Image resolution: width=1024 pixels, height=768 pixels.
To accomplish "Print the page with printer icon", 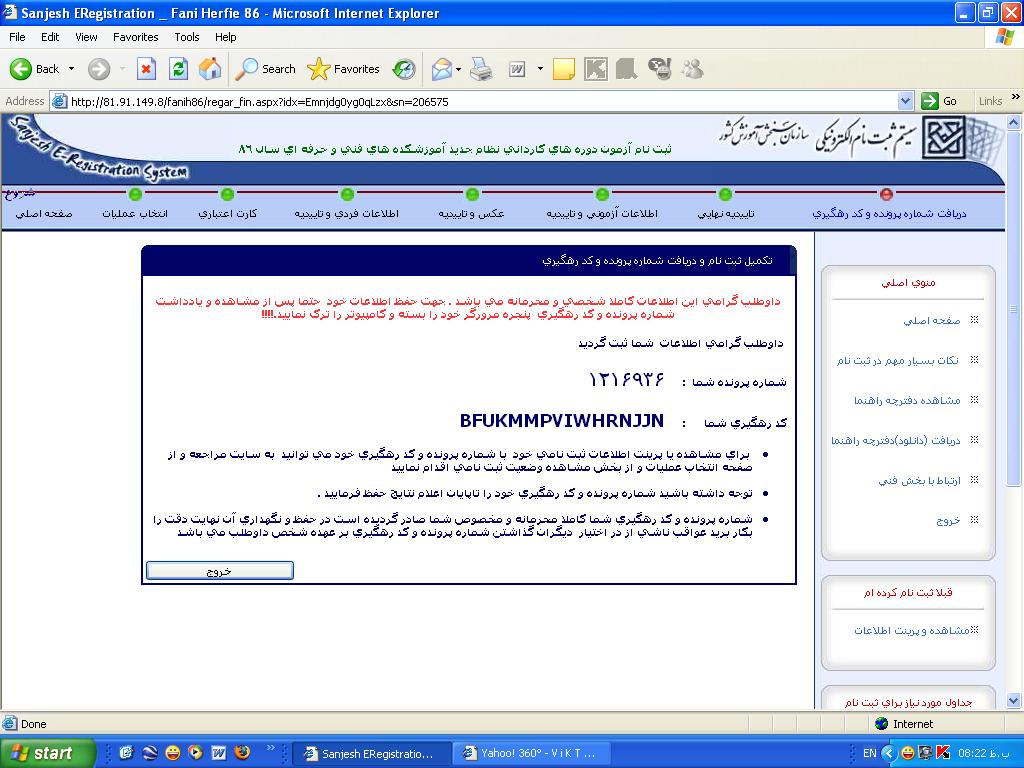I will coord(481,69).
